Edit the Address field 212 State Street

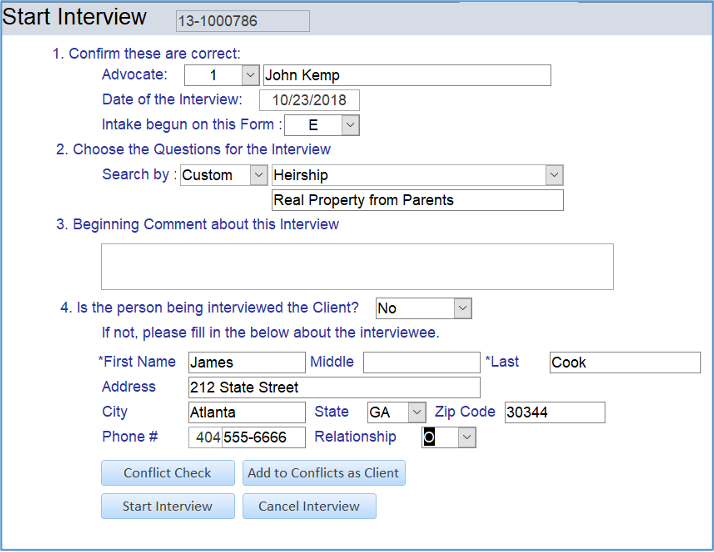(334, 387)
